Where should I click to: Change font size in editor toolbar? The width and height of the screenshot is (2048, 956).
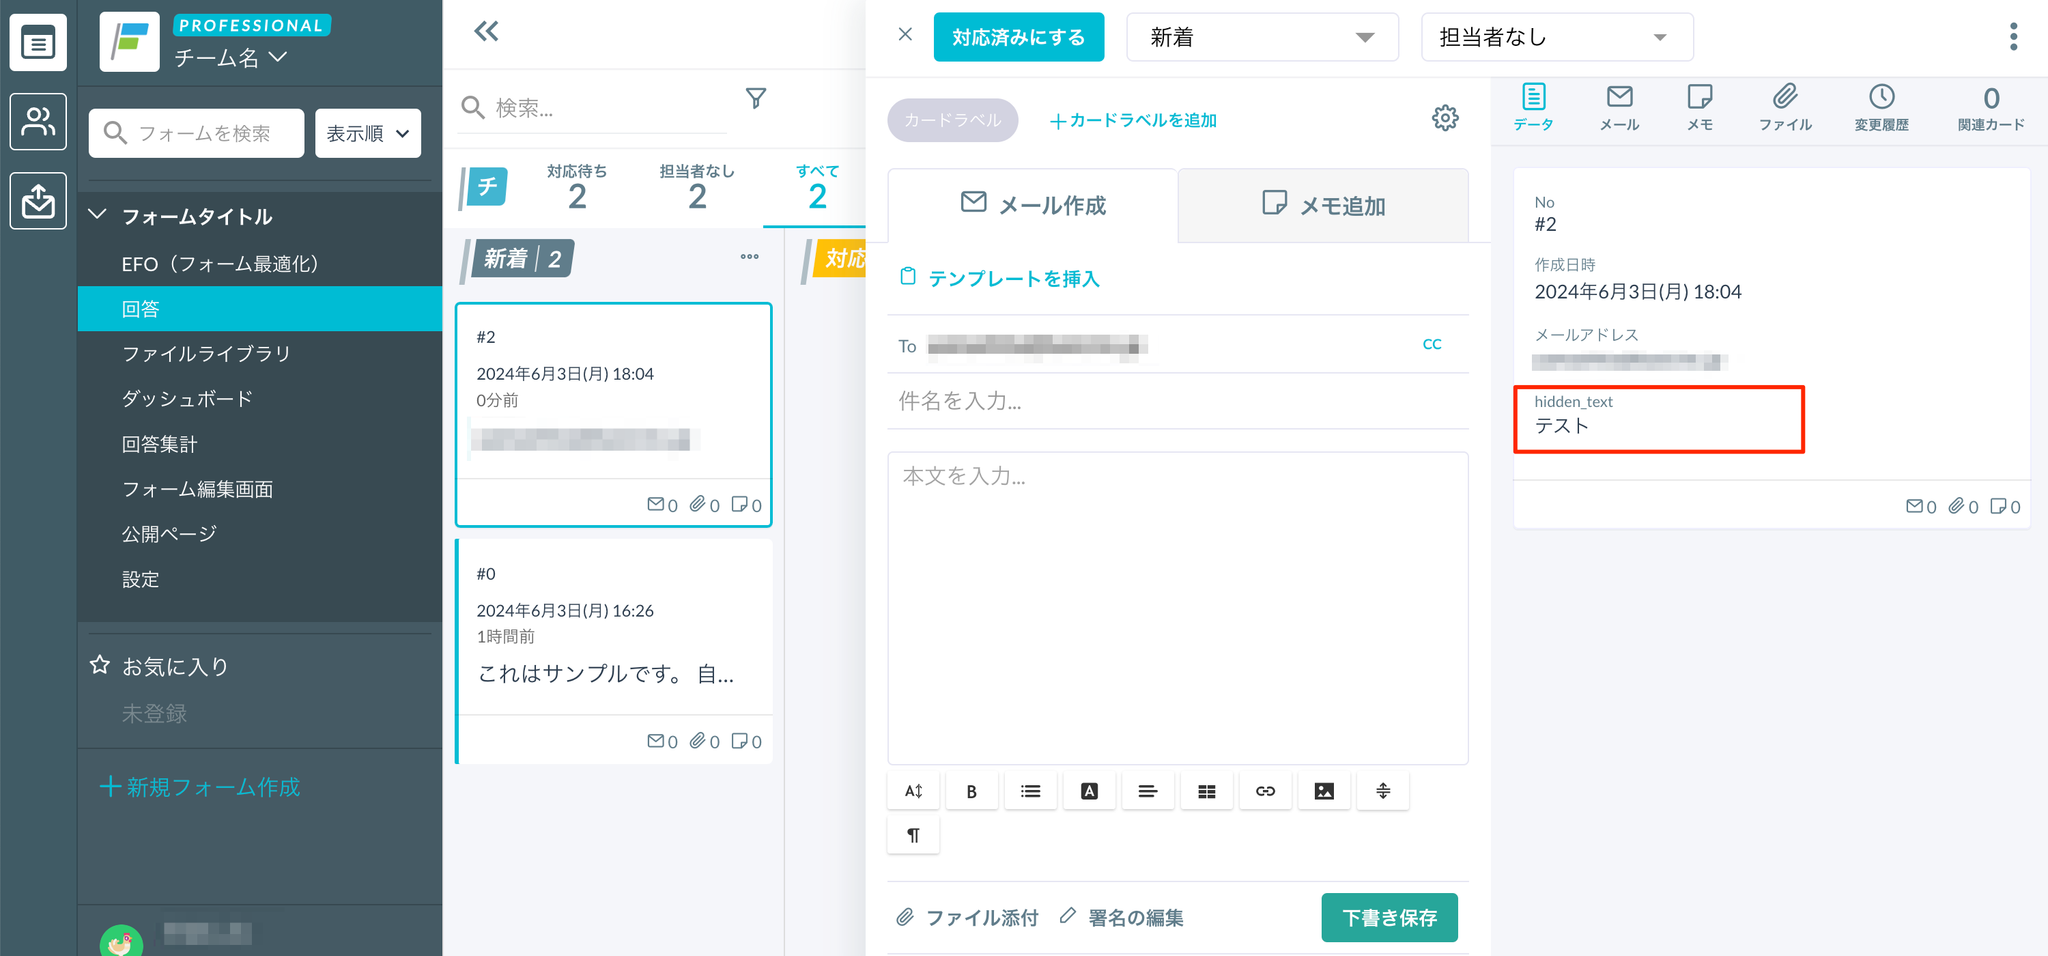(914, 791)
